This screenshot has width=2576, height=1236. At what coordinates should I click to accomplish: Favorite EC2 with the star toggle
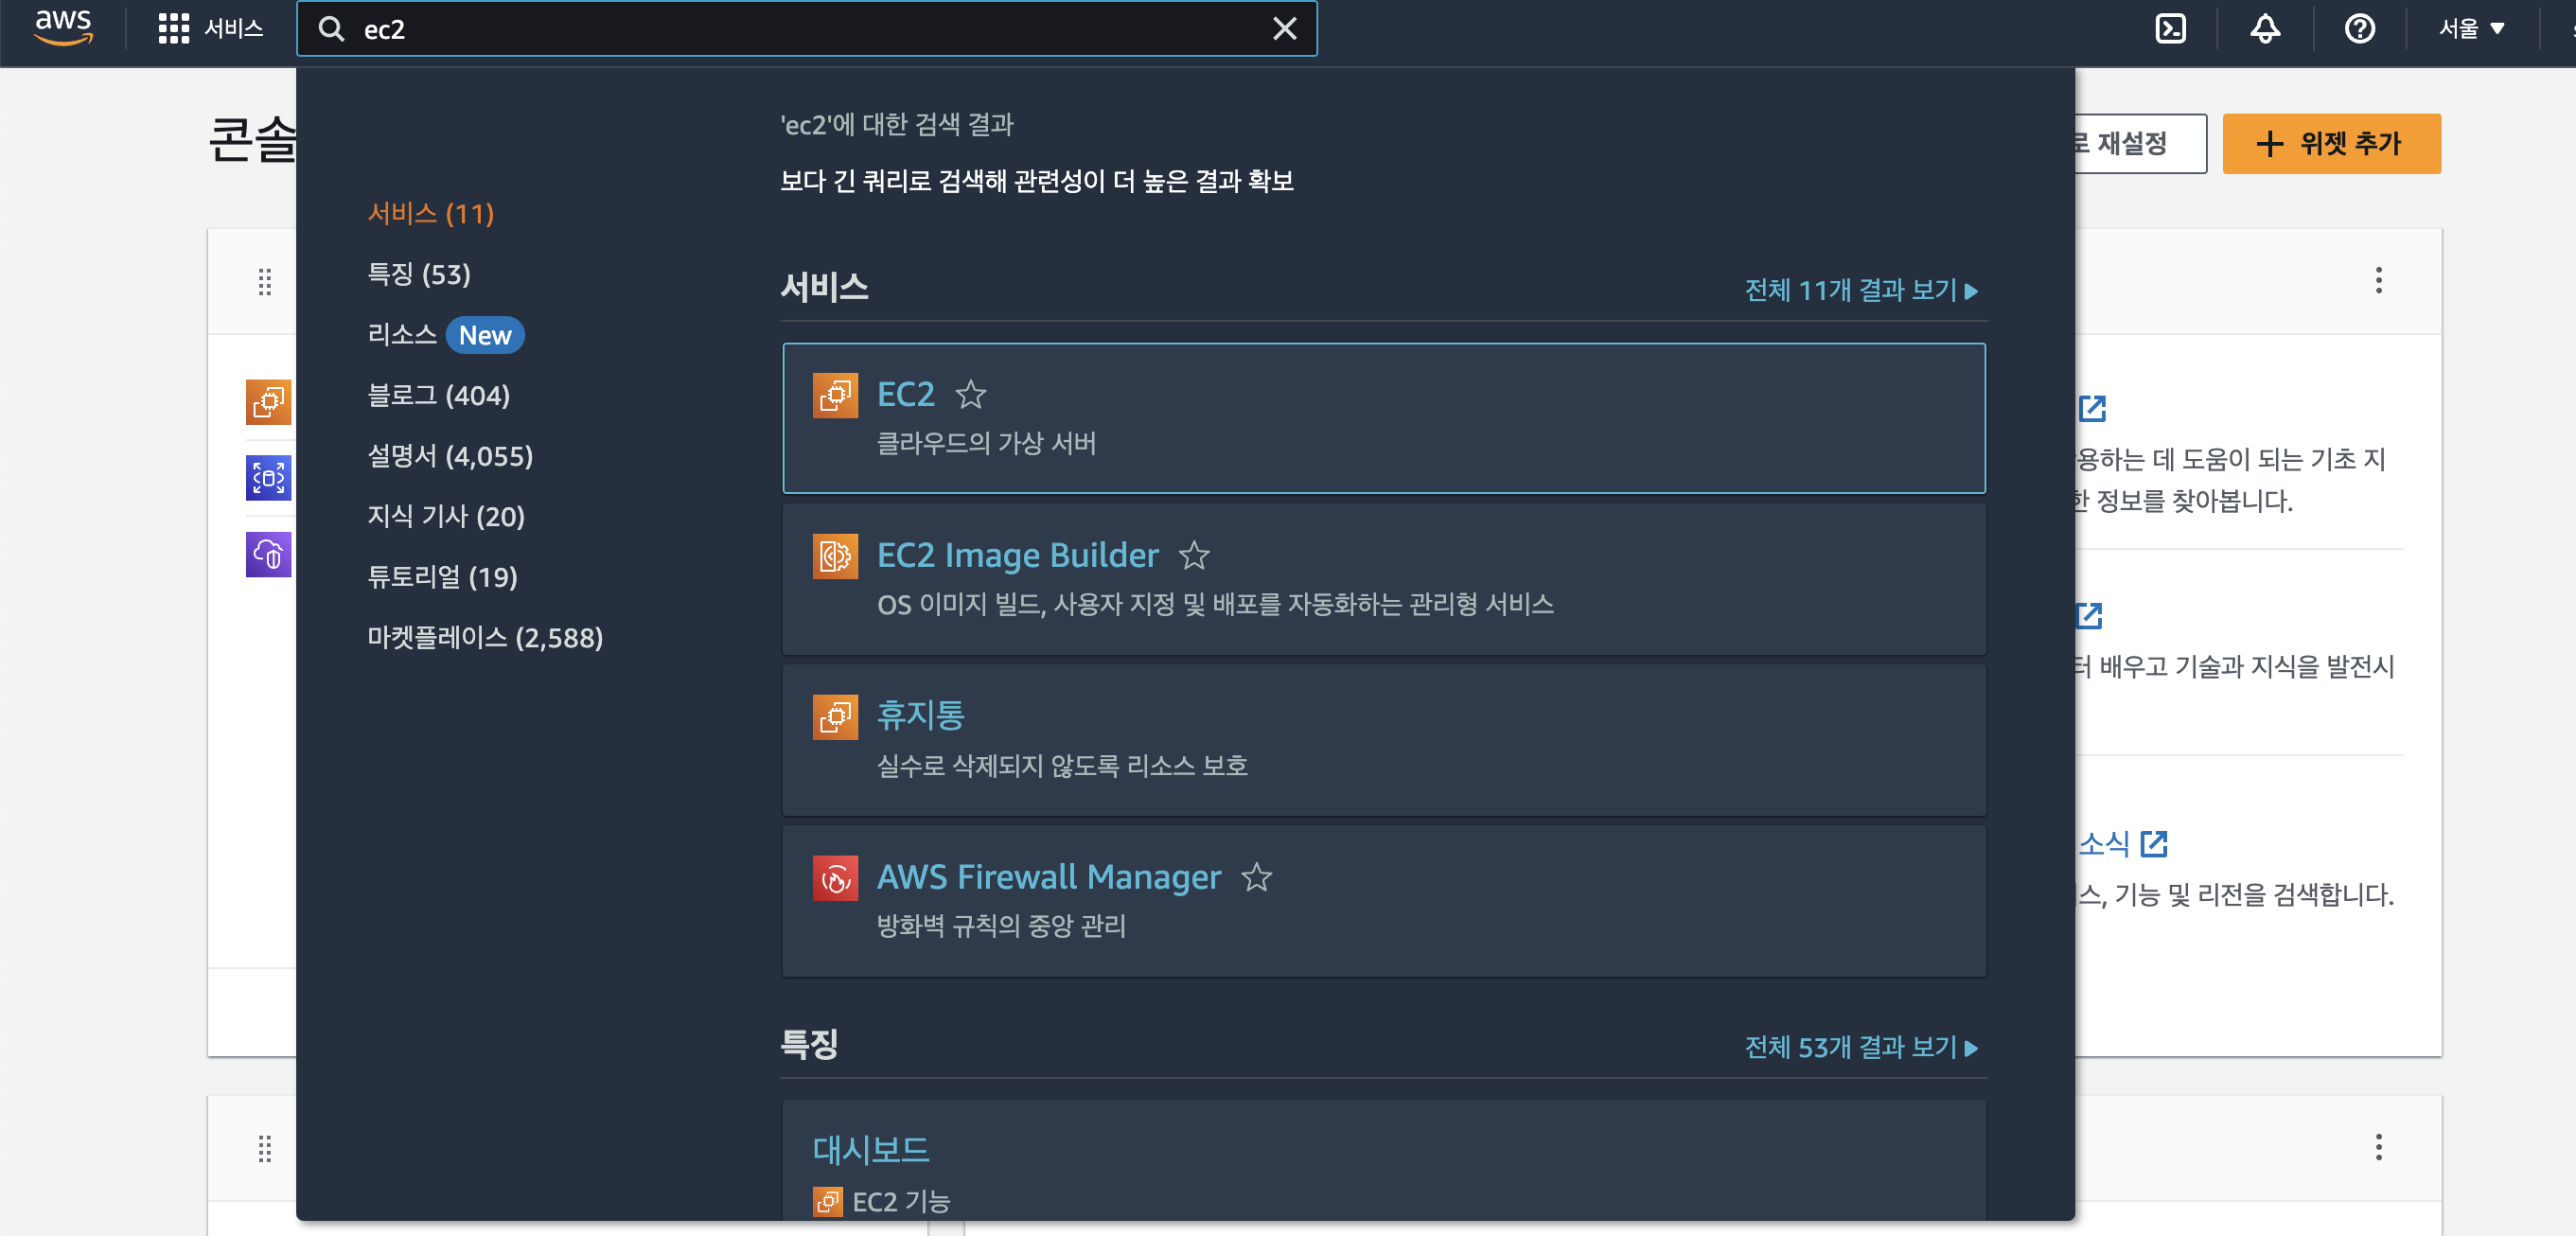[x=971, y=394]
